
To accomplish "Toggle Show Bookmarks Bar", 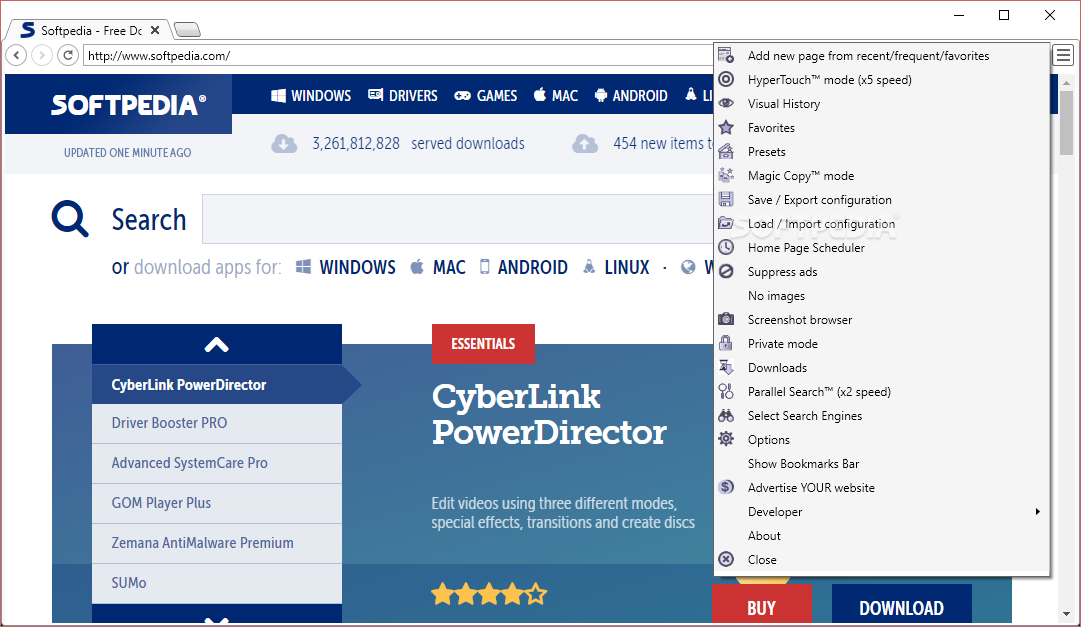I will click(x=882, y=464).
